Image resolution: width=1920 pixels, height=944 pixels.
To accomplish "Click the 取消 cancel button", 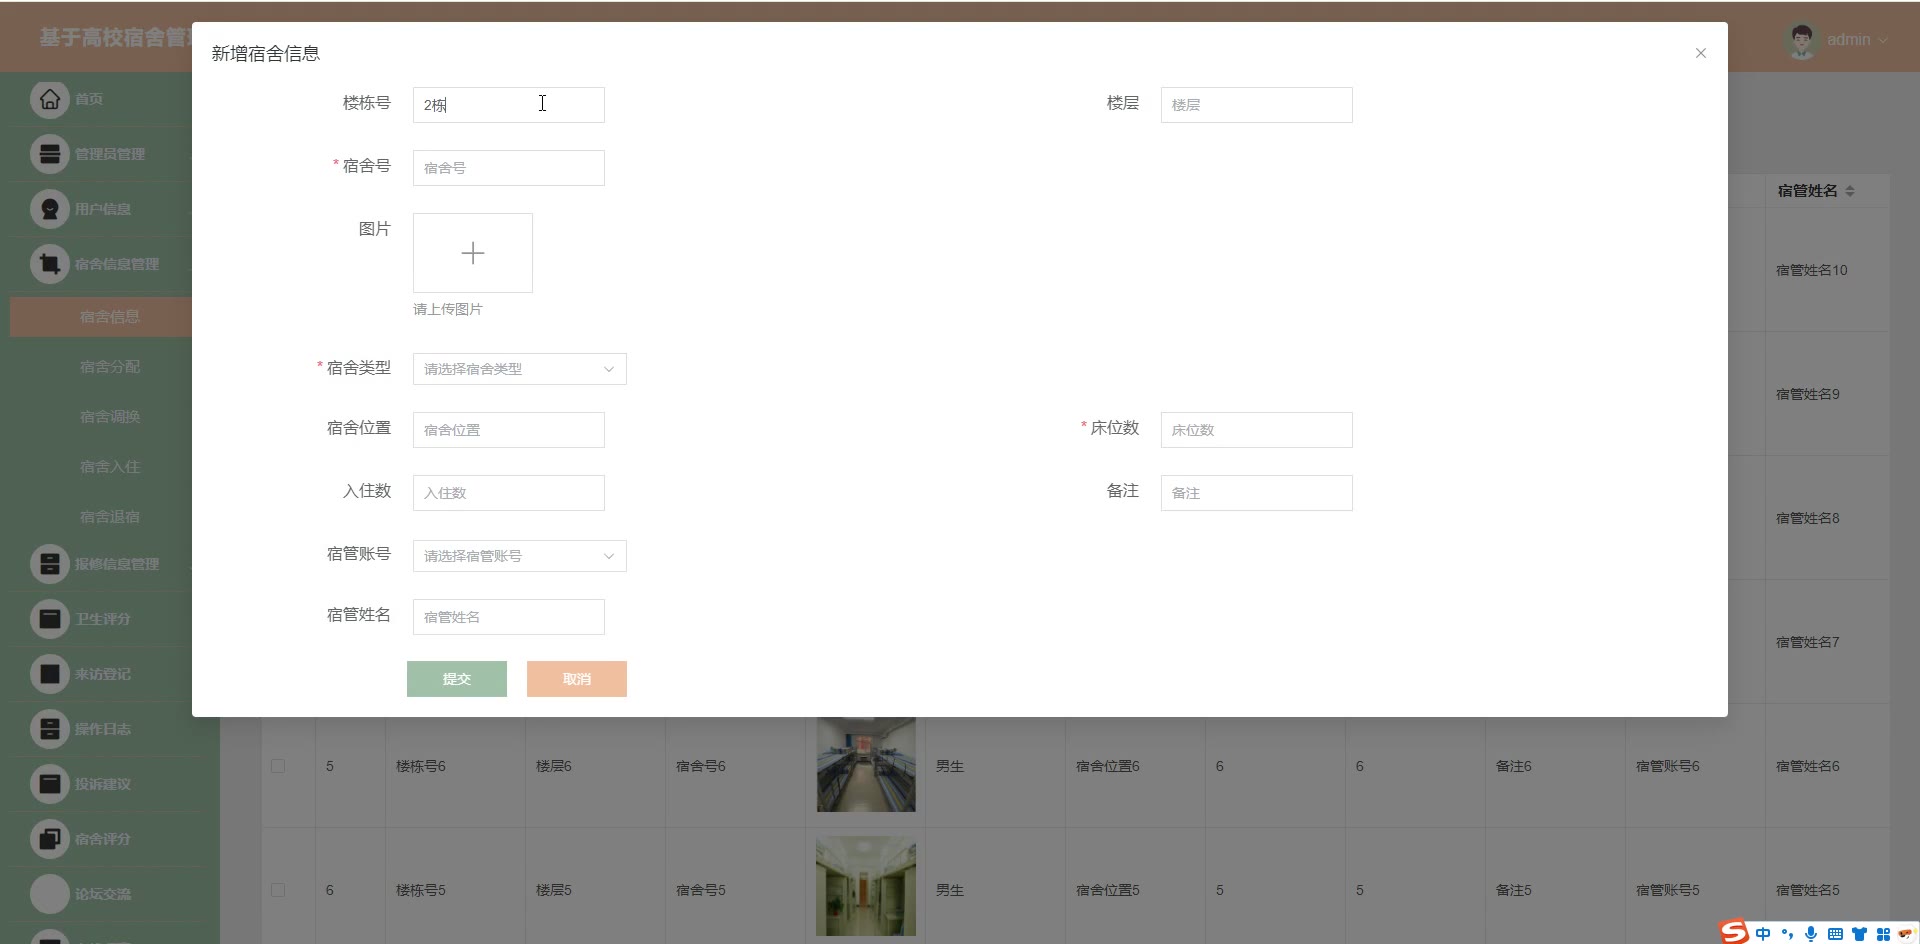I will [577, 679].
